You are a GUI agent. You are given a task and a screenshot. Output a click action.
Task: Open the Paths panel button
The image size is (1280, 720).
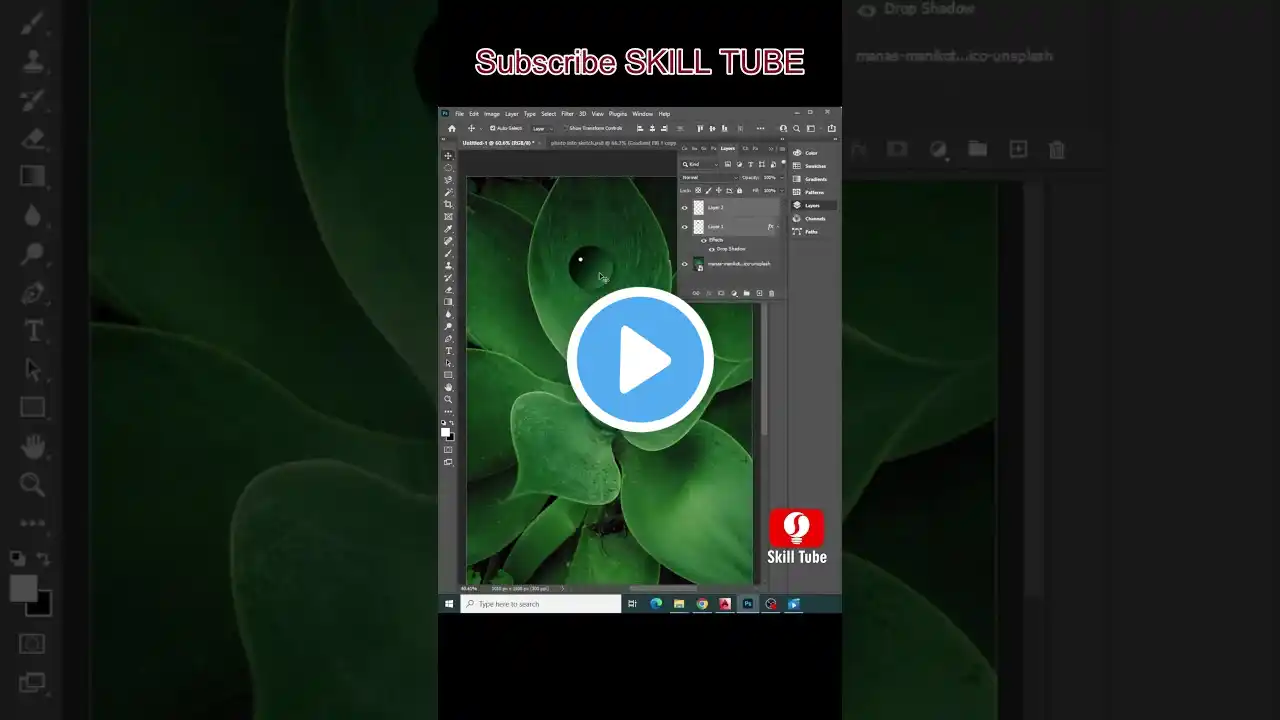[x=813, y=231]
